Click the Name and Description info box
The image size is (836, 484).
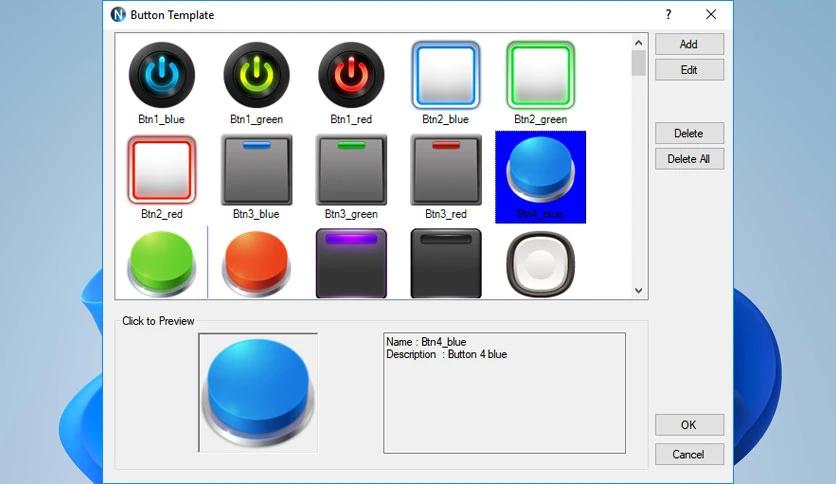pyautogui.click(x=504, y=393)
